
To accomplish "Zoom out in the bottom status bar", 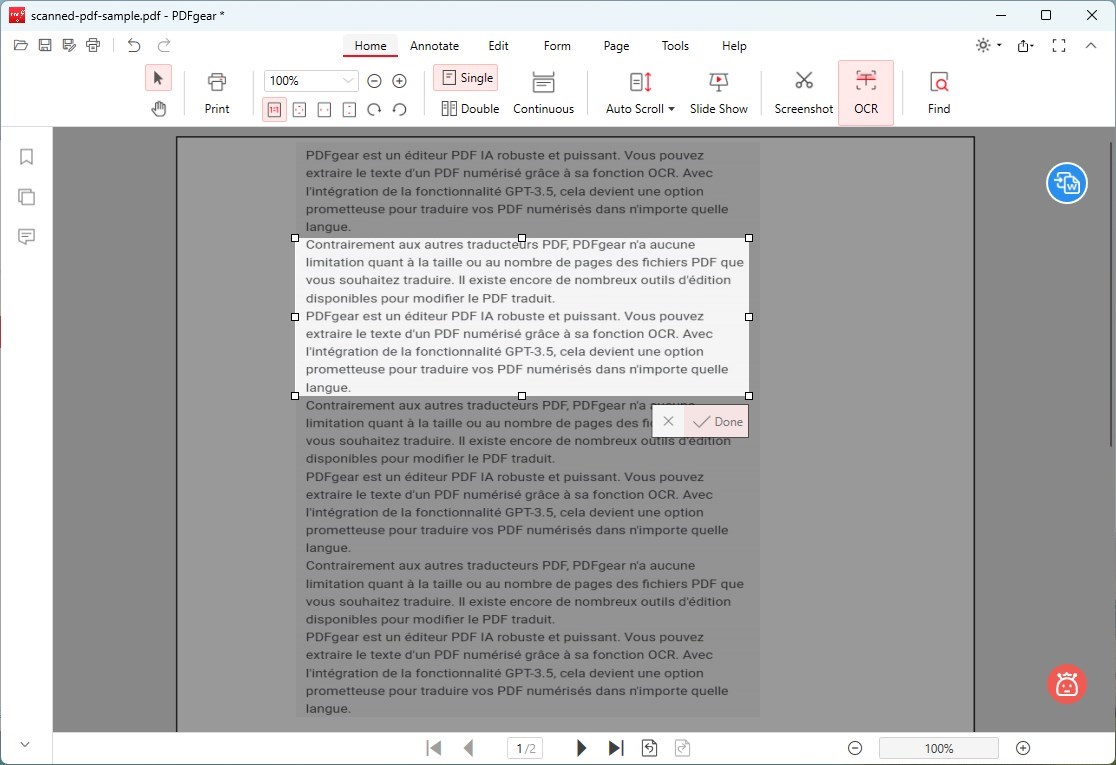I will 856,748.
